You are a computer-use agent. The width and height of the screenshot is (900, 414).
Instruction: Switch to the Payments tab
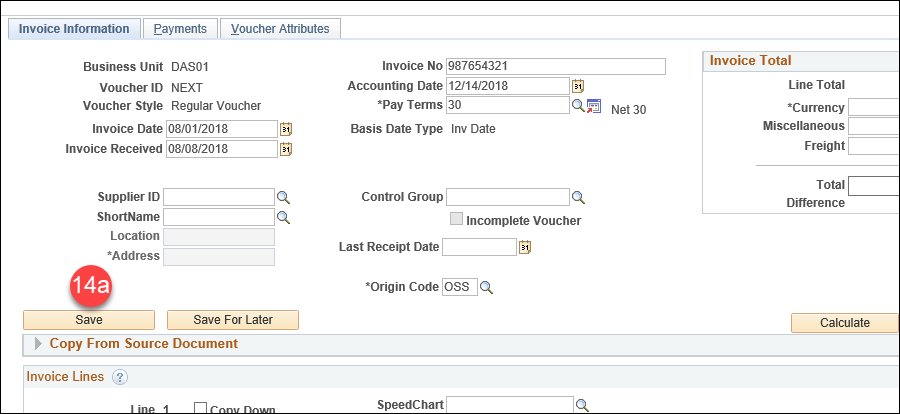click(180, 29)
